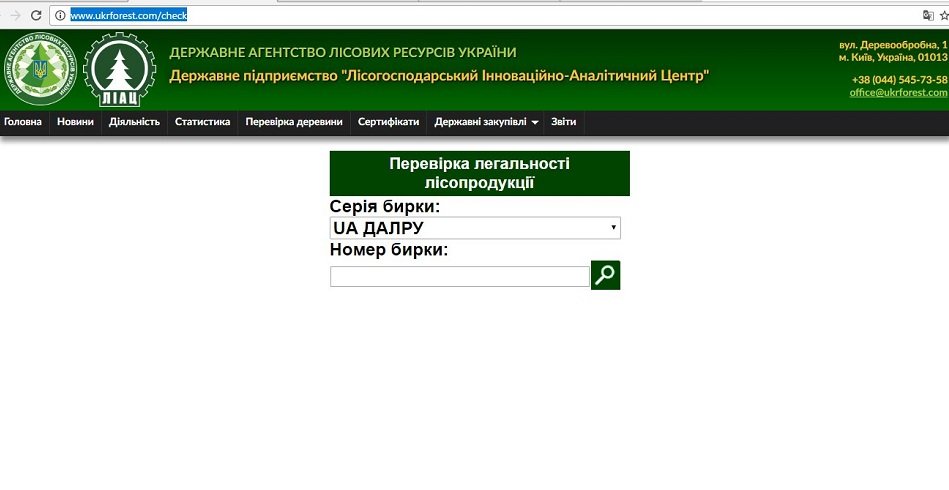Click the State Forest Agency emblem logo
The height and width of the screenshot is (490, 949).
[x=40, y=70]
